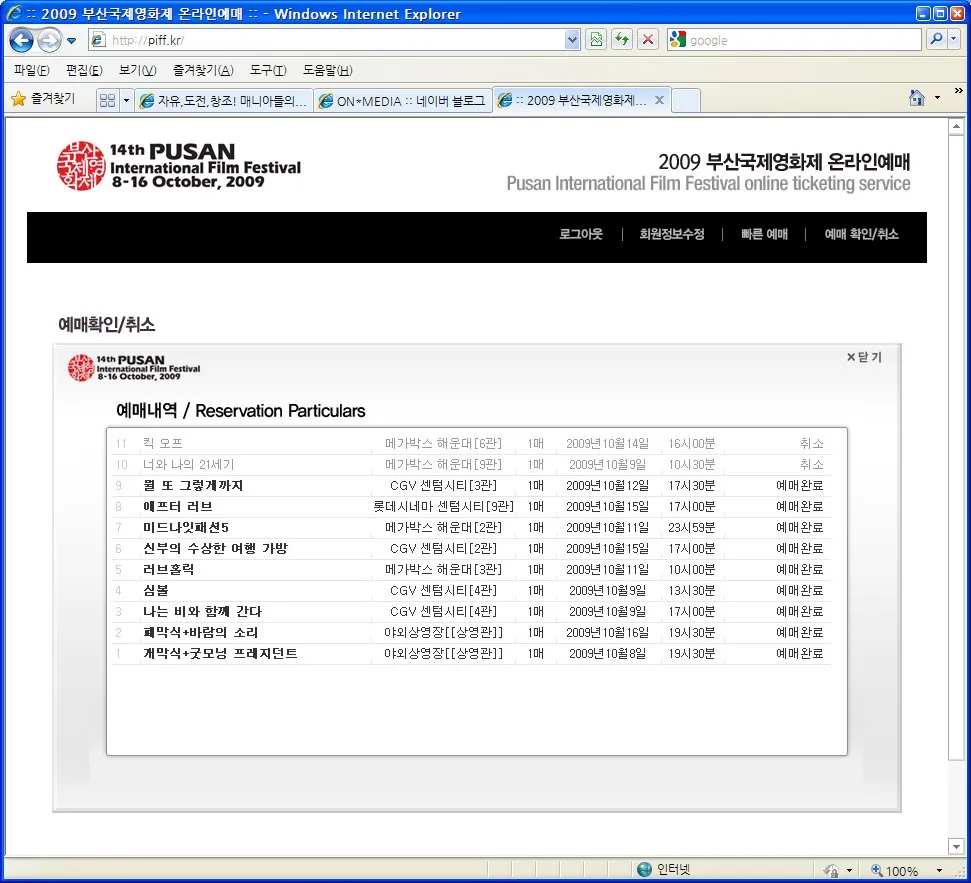Open the Home page icon

[916, 98]
